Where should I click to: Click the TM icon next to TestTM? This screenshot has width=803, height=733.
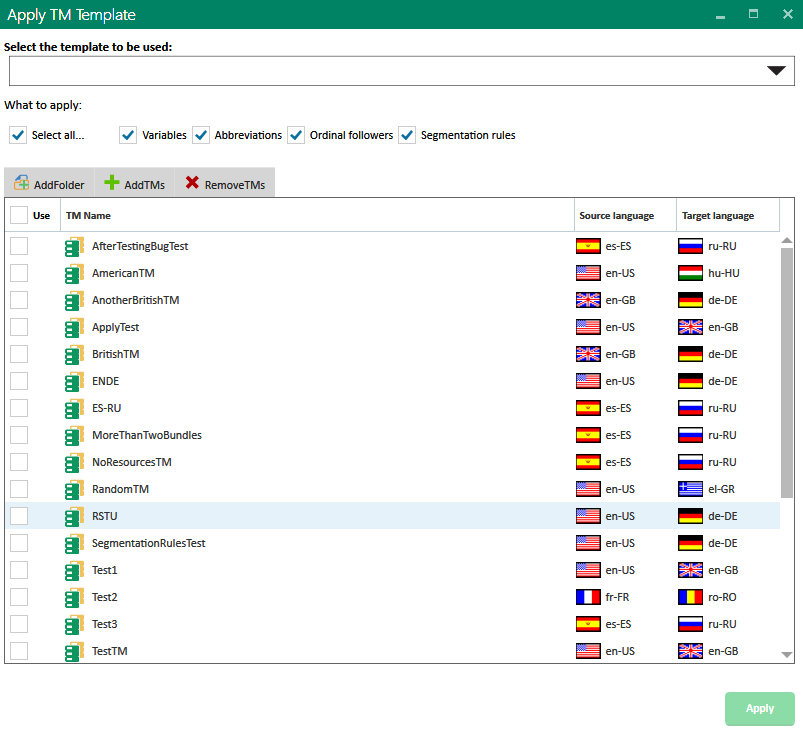pos(74,652)
